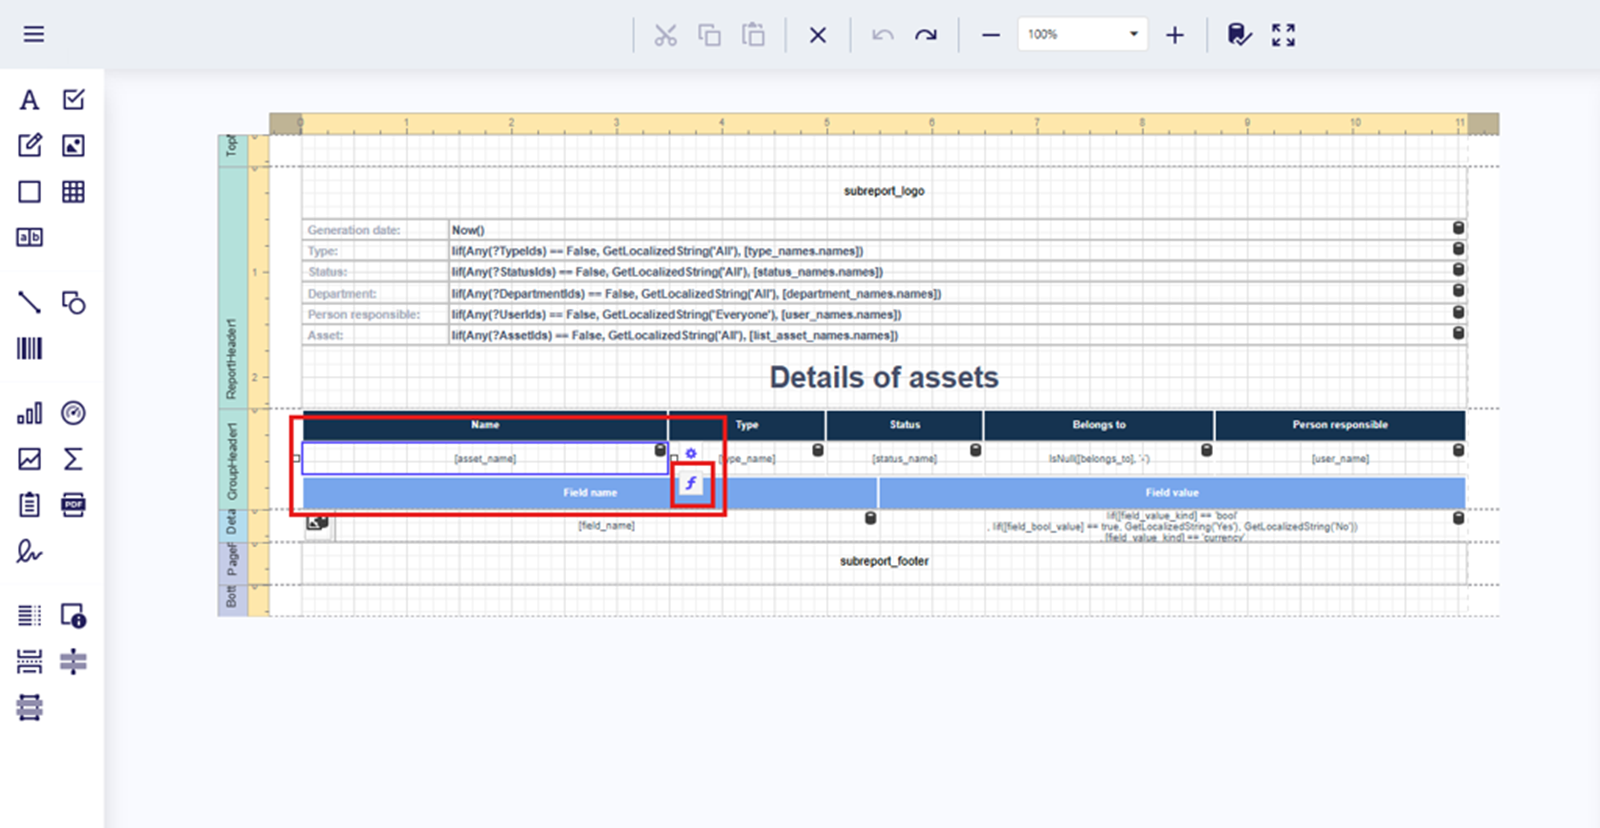Screen dimensions: 1600x828
Task: Select the Label tool in toolbox
Action: coord(29,100)
